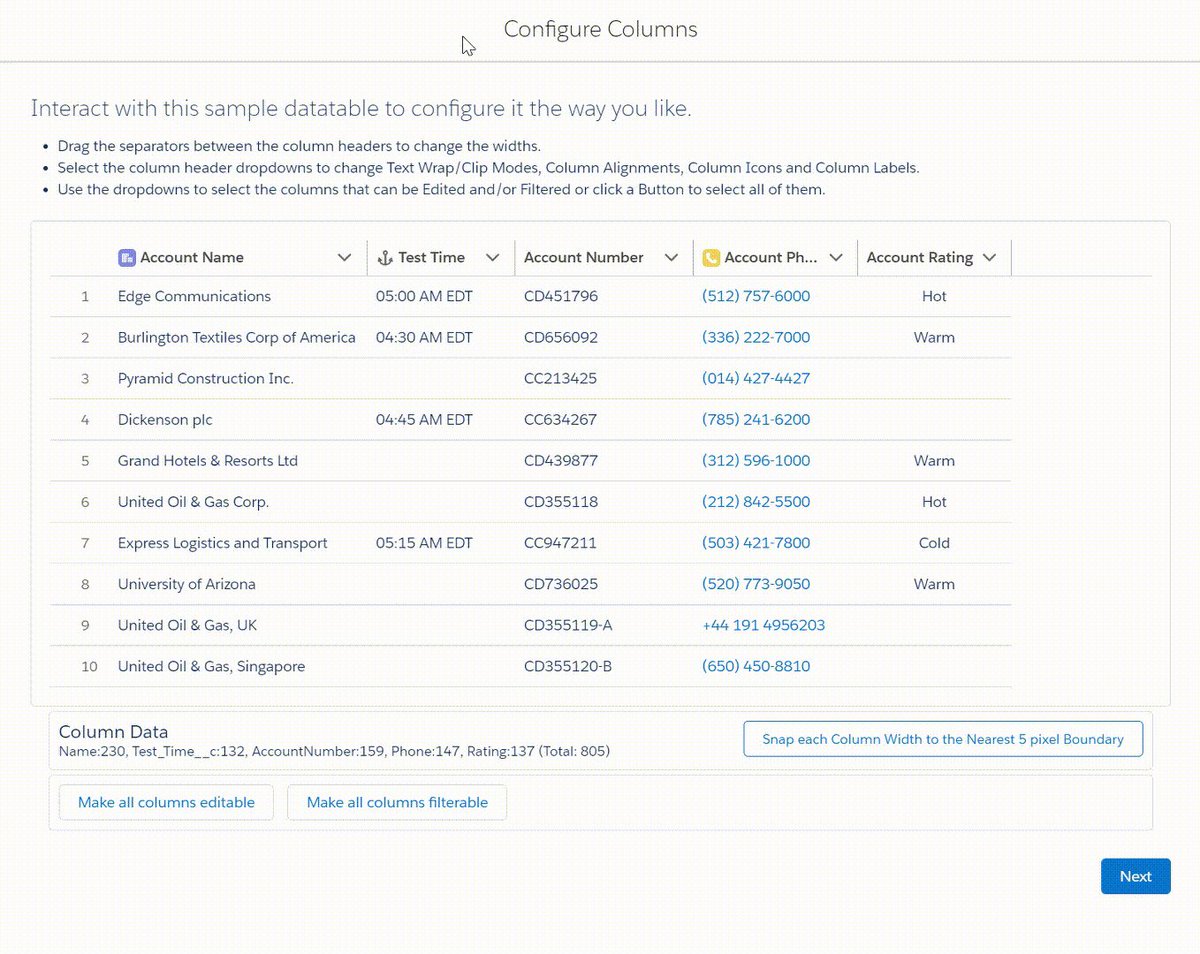Open phone link (650) 450-8810
The width and height of the screenshot is (1200, 954).
tap(756, 666)
